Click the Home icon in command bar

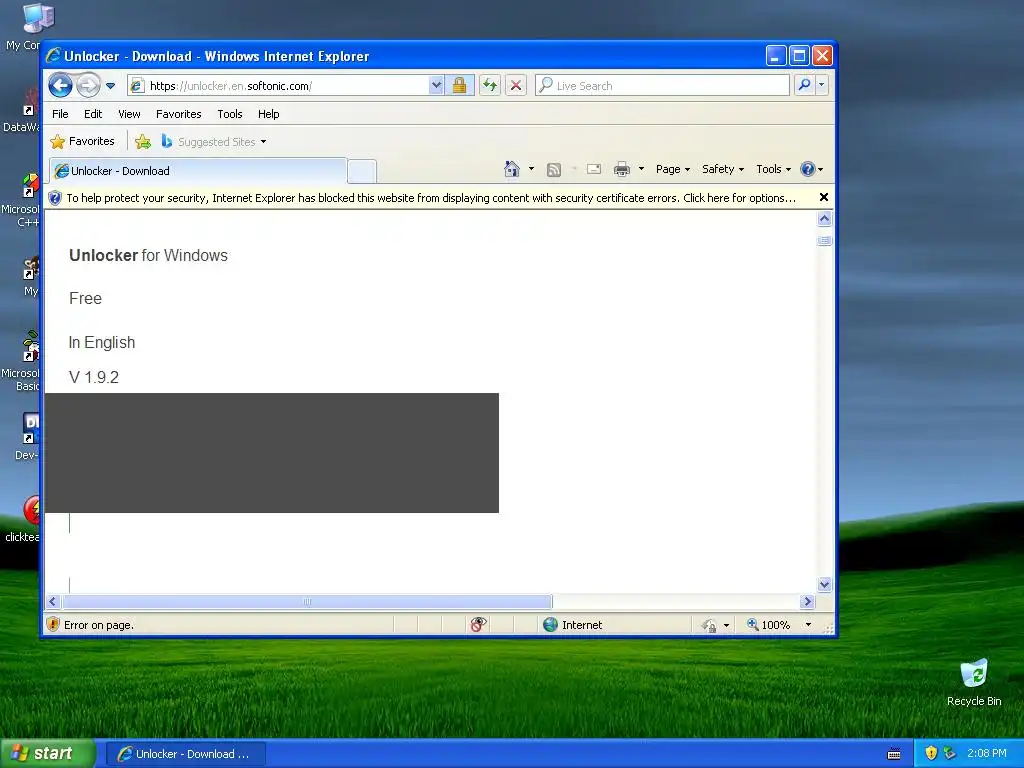pos(512,169)
